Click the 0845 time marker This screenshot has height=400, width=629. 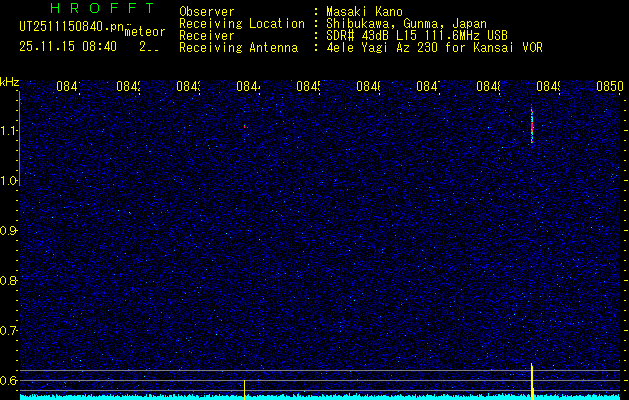(308, 86)
